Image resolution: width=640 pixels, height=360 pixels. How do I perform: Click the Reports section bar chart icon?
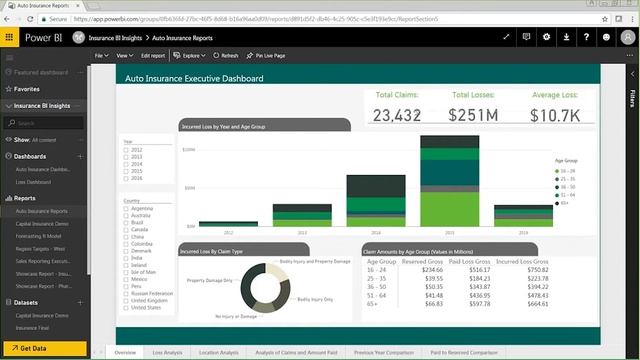[9, 198]
